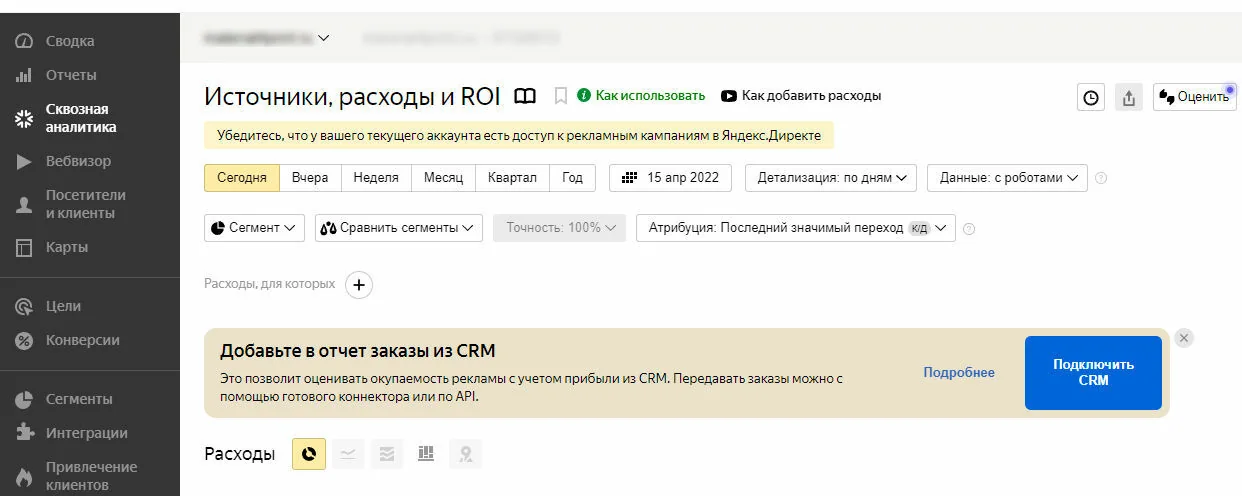Open the Точность: 100% dropdown
This screenshot has height=496, width=1242.
(x=560, y=228)
